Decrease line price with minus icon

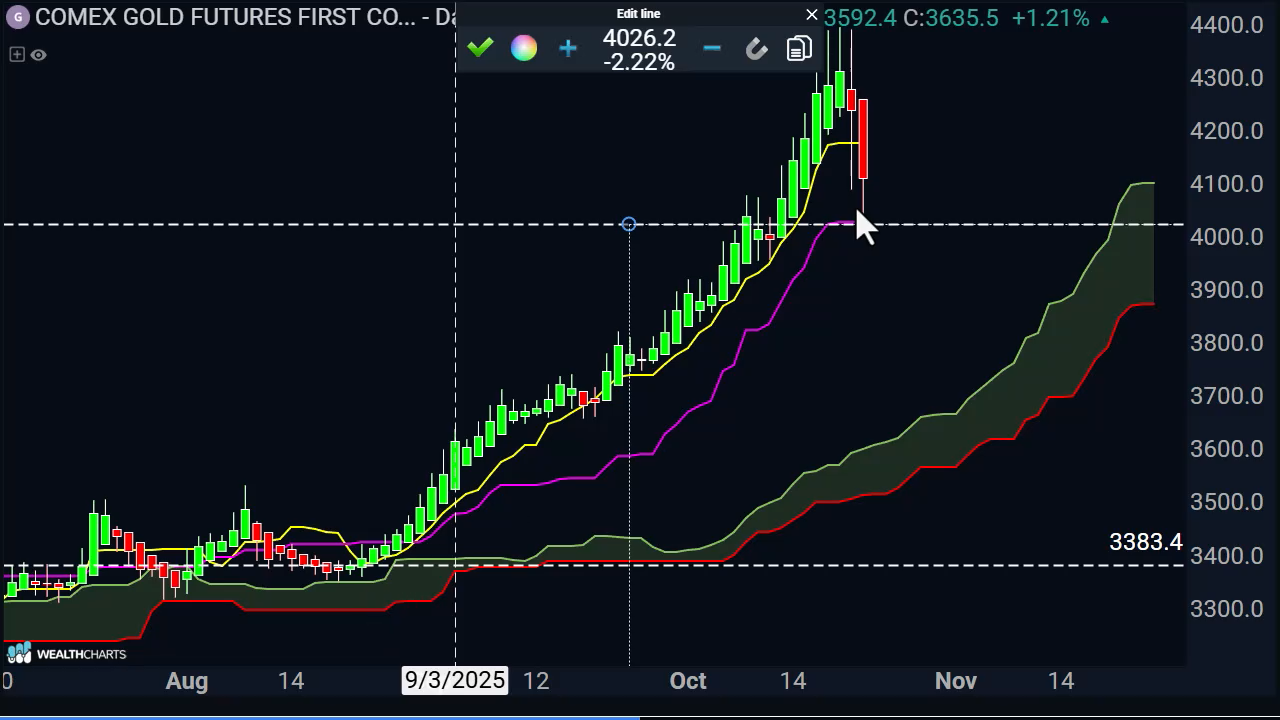pos(711,48)
